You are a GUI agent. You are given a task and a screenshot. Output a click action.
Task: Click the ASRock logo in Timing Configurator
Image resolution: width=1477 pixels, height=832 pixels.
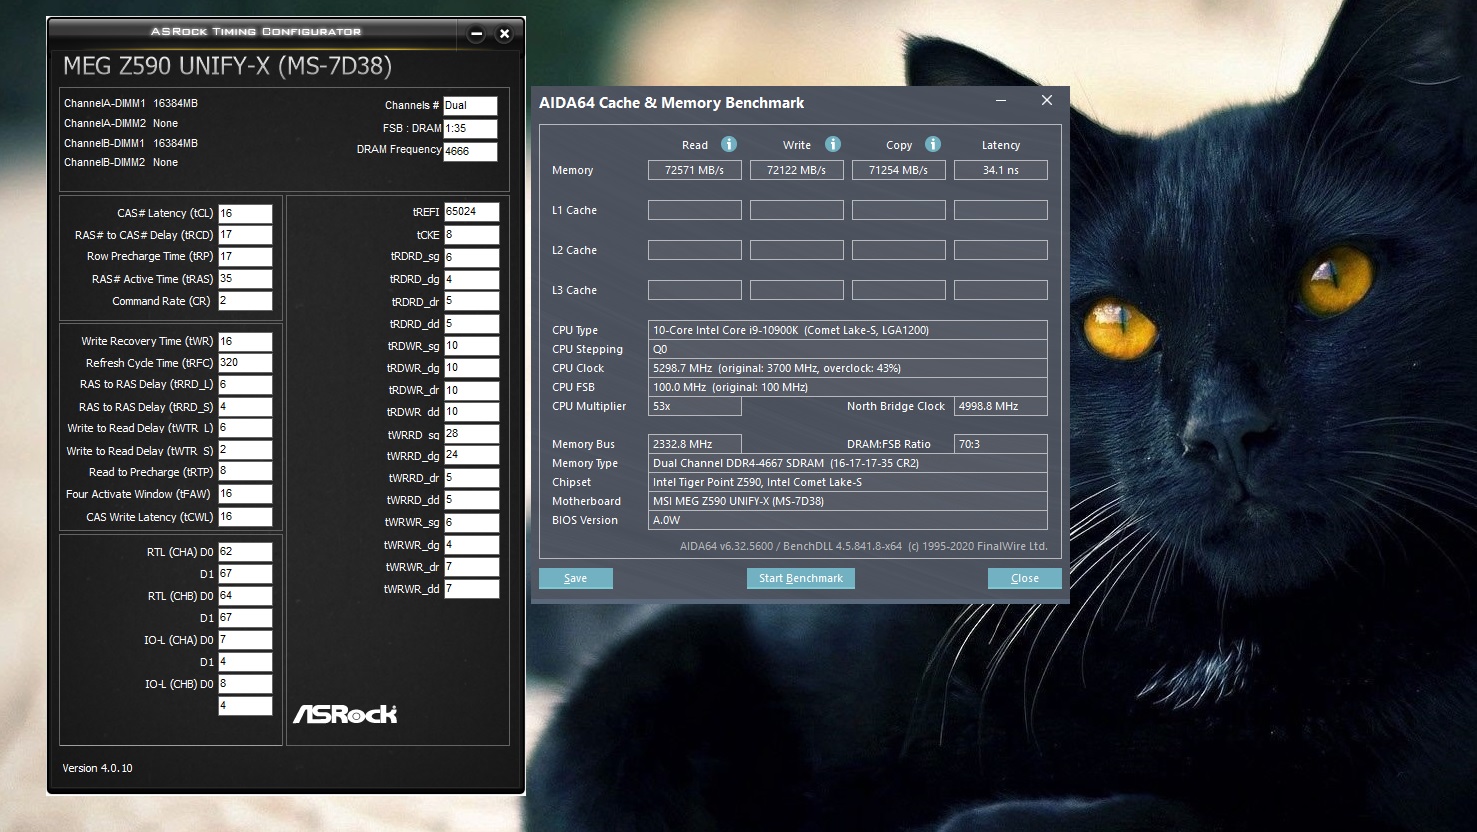point(345,714)
